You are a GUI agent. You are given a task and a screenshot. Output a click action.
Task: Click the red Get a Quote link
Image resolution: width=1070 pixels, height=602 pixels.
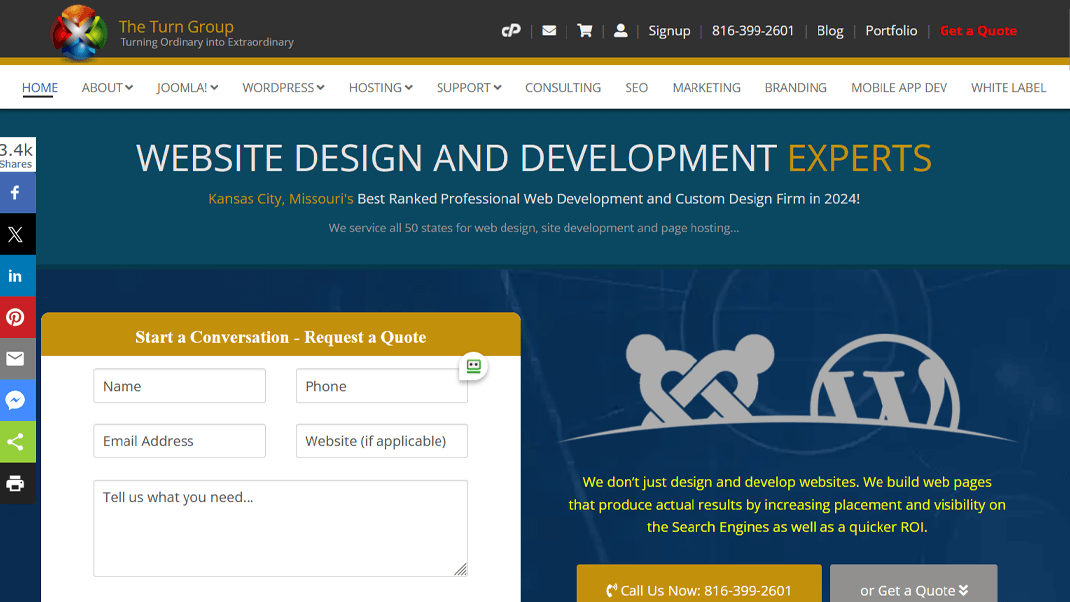tap(978, 31)
